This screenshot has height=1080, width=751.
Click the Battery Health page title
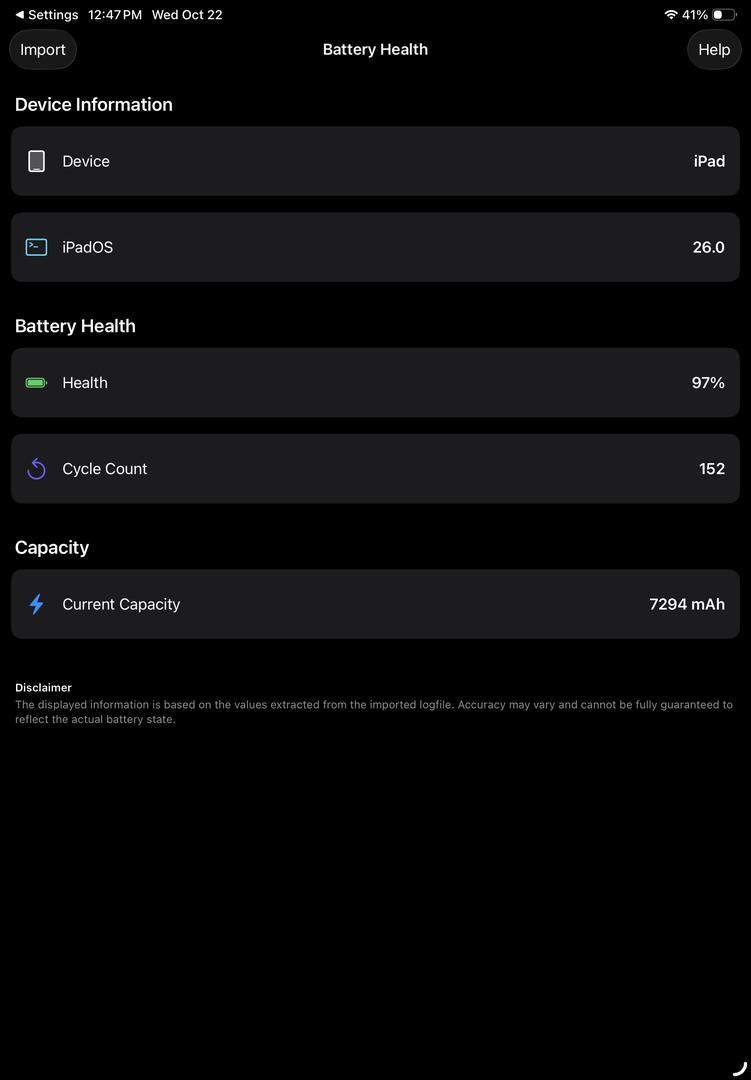coord(375,49)
